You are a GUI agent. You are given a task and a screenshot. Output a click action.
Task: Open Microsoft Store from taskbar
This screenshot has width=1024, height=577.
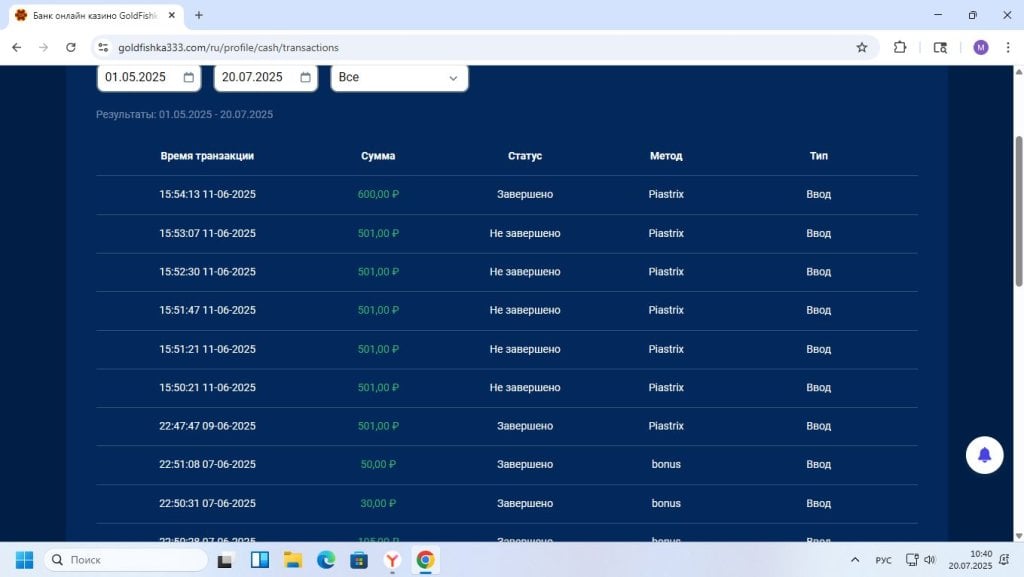[359, 559]
